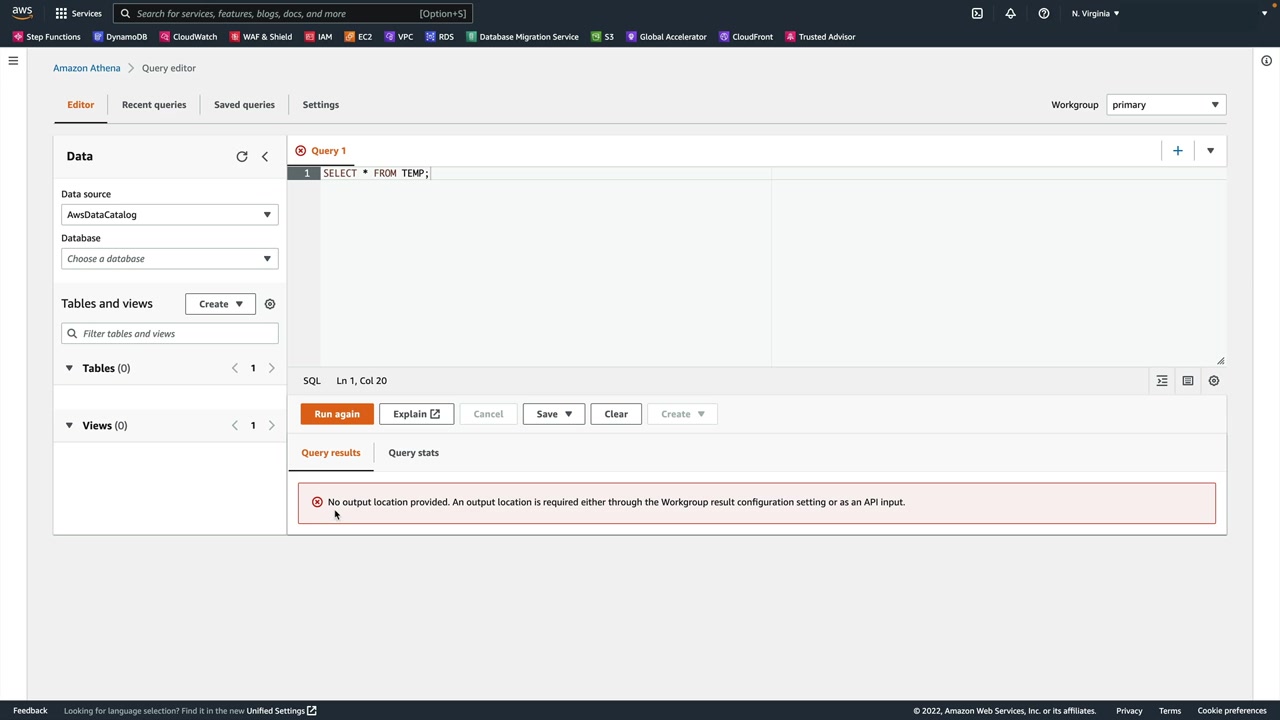Open Cookie preferences in footer
Screen dimensions: 1280x720
1232,711
